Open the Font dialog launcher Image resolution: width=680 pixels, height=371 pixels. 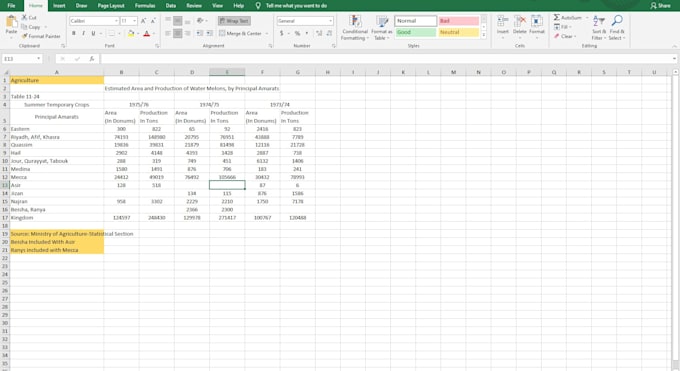[x=157, y=46]
